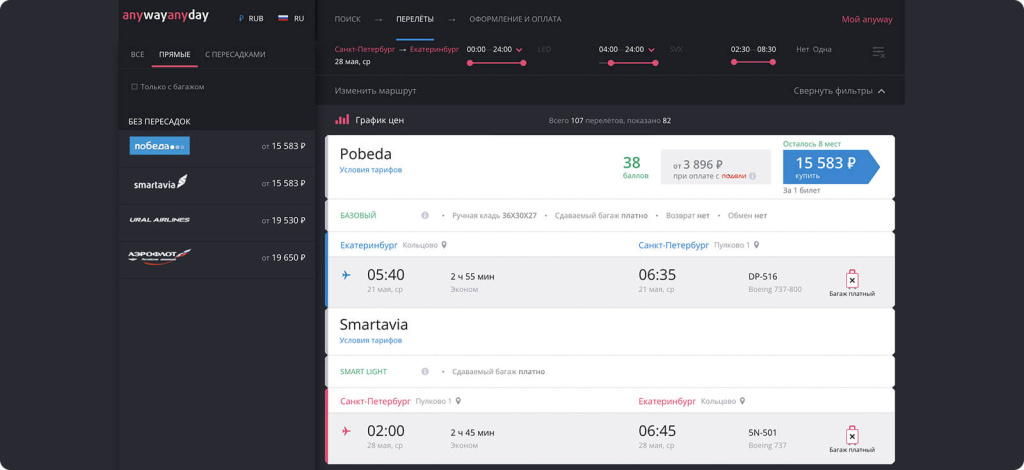This screenshot has height=470, width=1024.
Task: Click Санкт-Петербург departure city in Smartavia flight
Action: [376, 401]
